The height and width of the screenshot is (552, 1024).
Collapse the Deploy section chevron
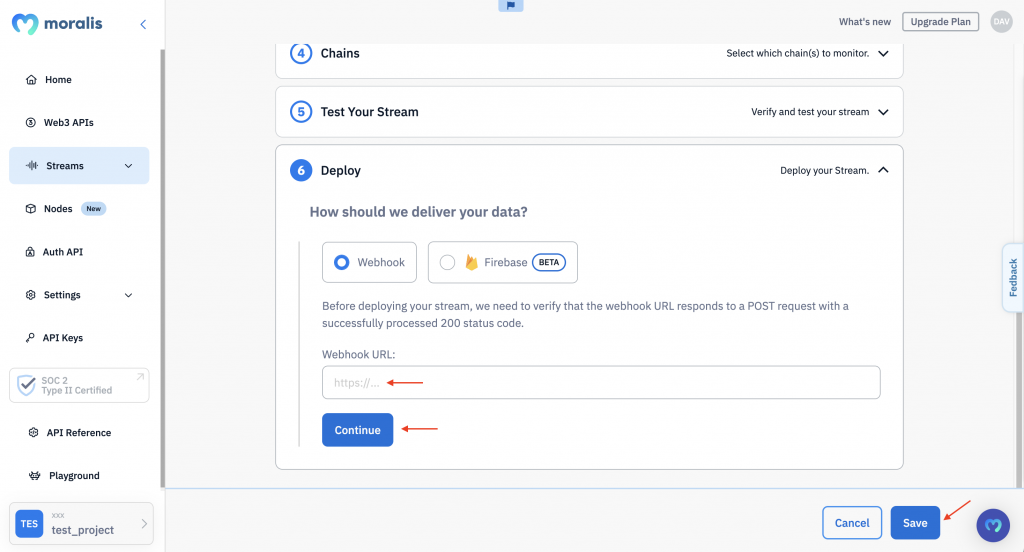(883, 170)
